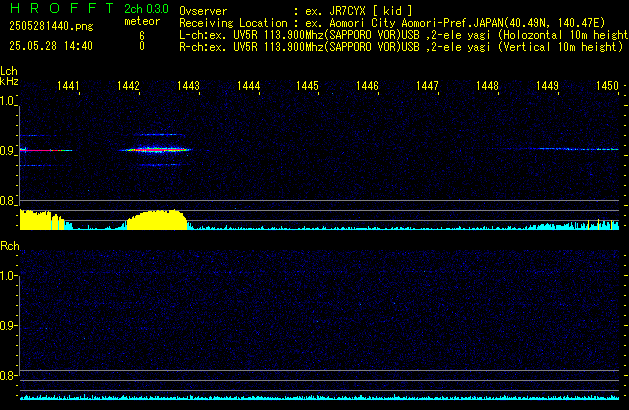Click the R-ch antenna description line
This screenshot has width=629, height=410.
401,47
